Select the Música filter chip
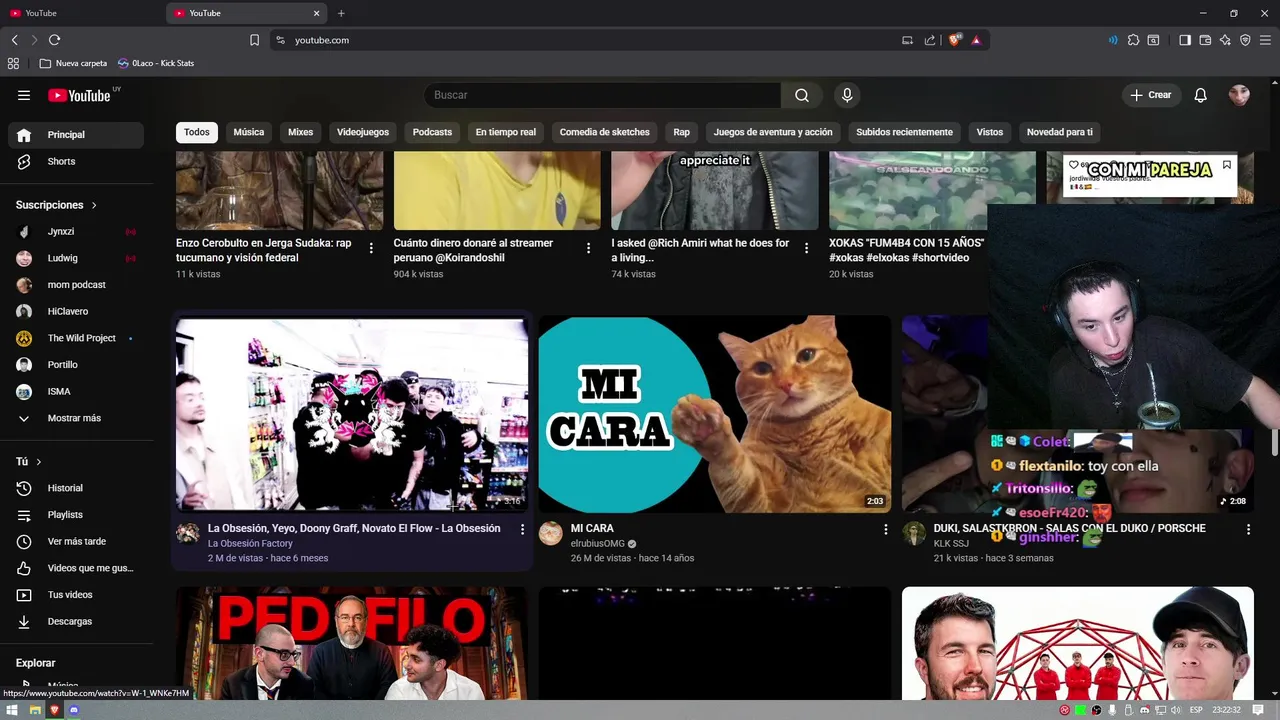Image resolution: width=1280 pixels, height=720 pixels. (249, 132)
